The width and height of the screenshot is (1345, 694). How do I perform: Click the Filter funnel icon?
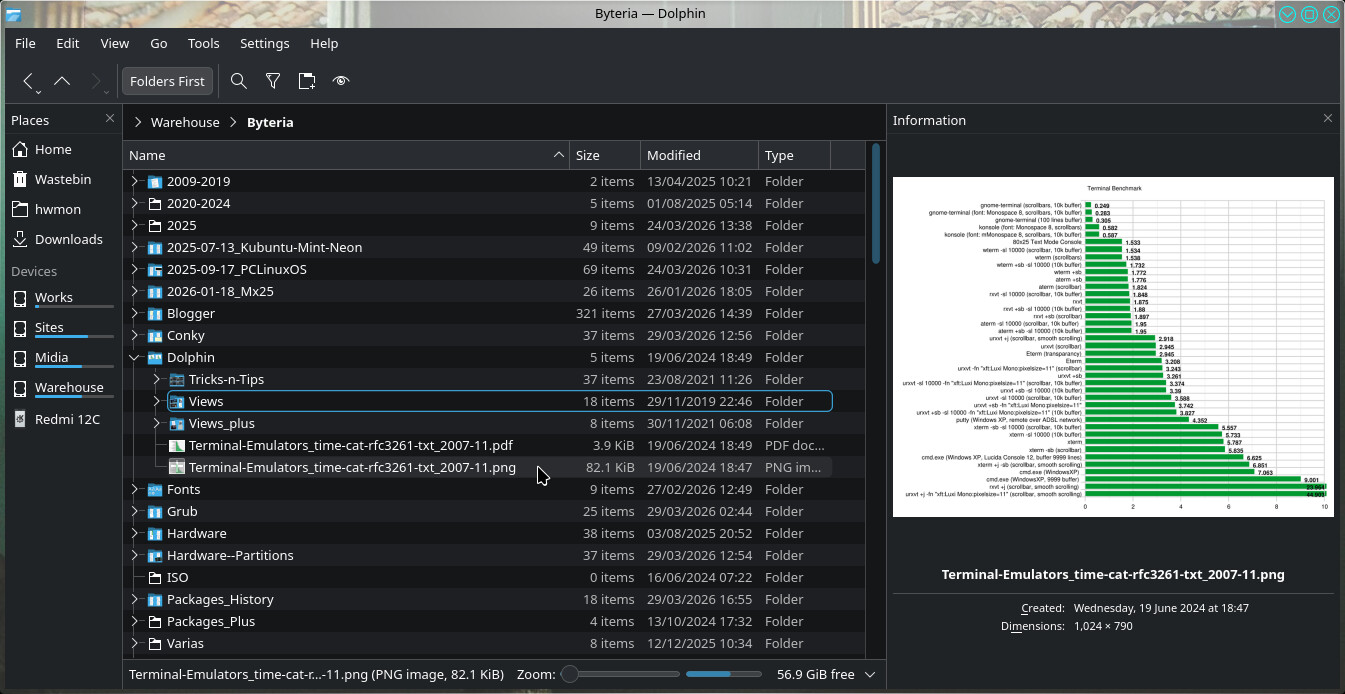pyautogui.click(x=272, y=81)
